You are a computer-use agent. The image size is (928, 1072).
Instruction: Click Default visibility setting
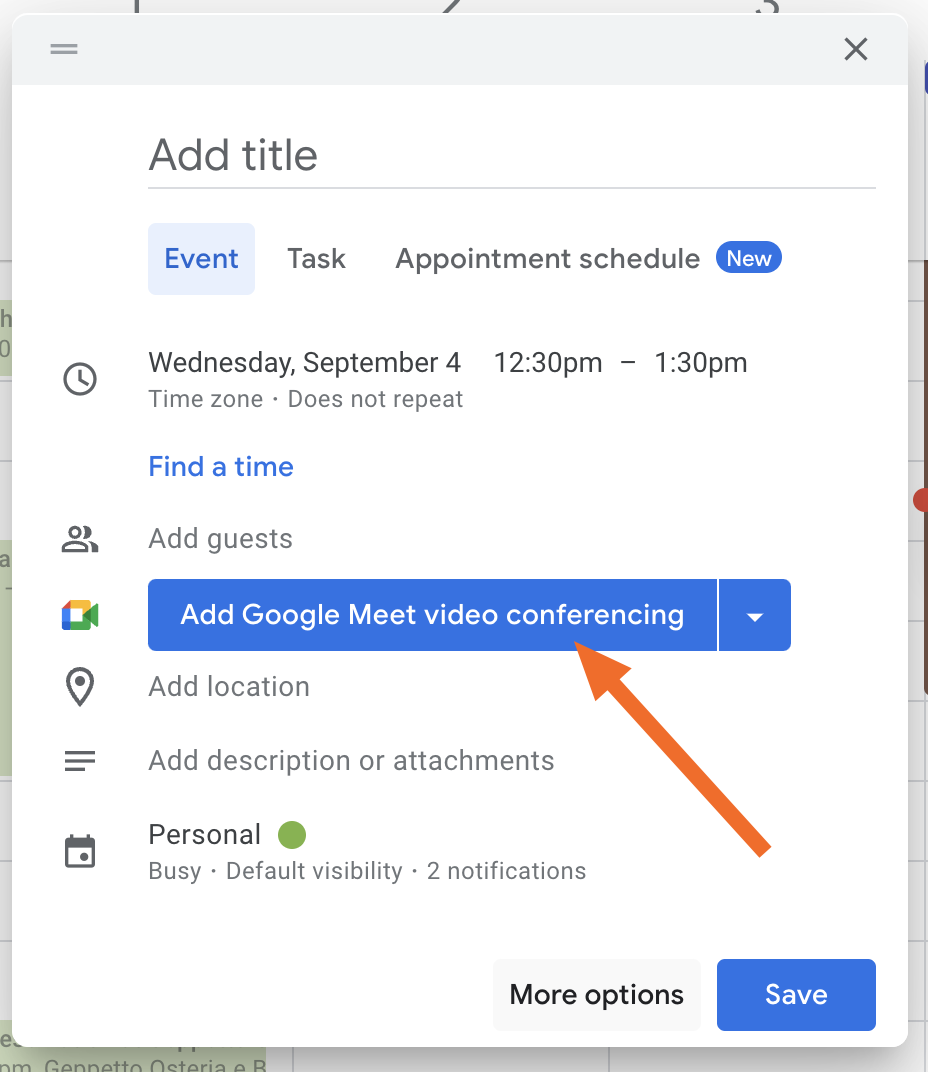click(314, 871)
